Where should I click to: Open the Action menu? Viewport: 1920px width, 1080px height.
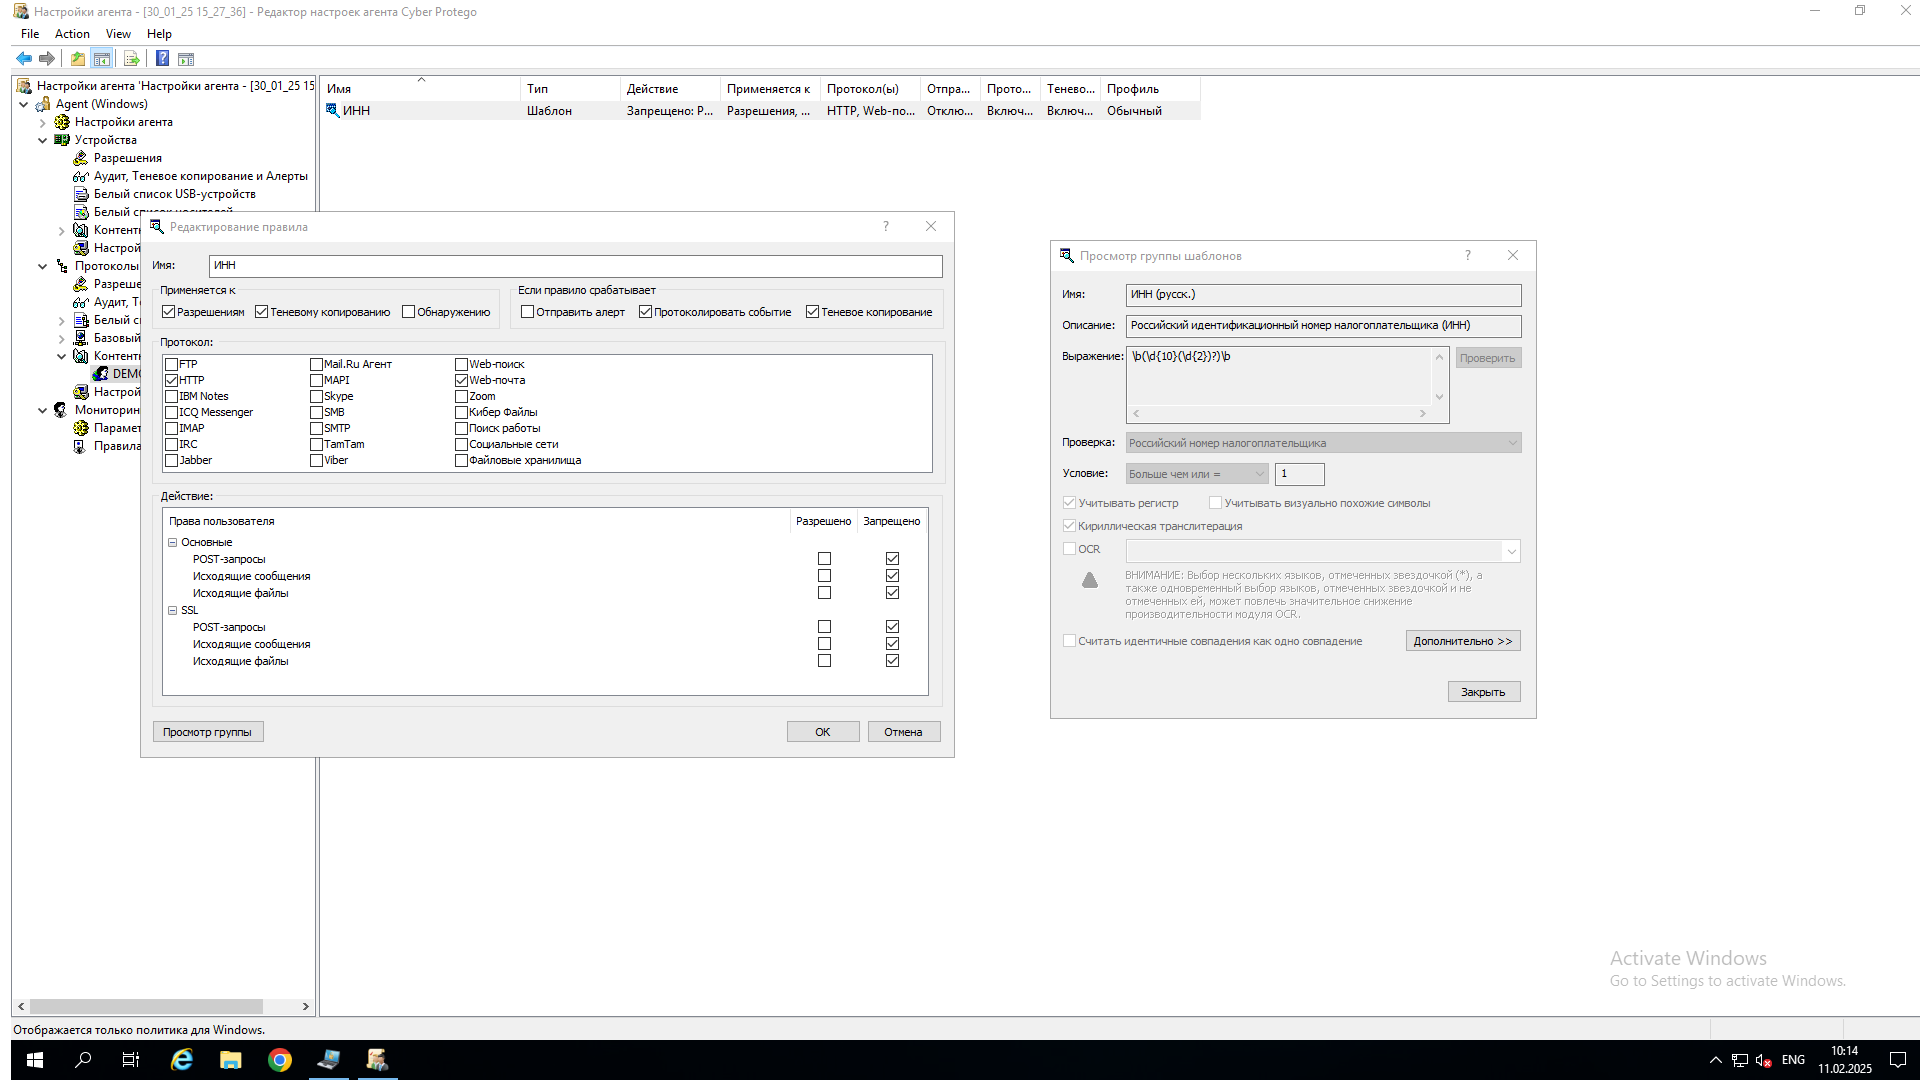[72, 34]
